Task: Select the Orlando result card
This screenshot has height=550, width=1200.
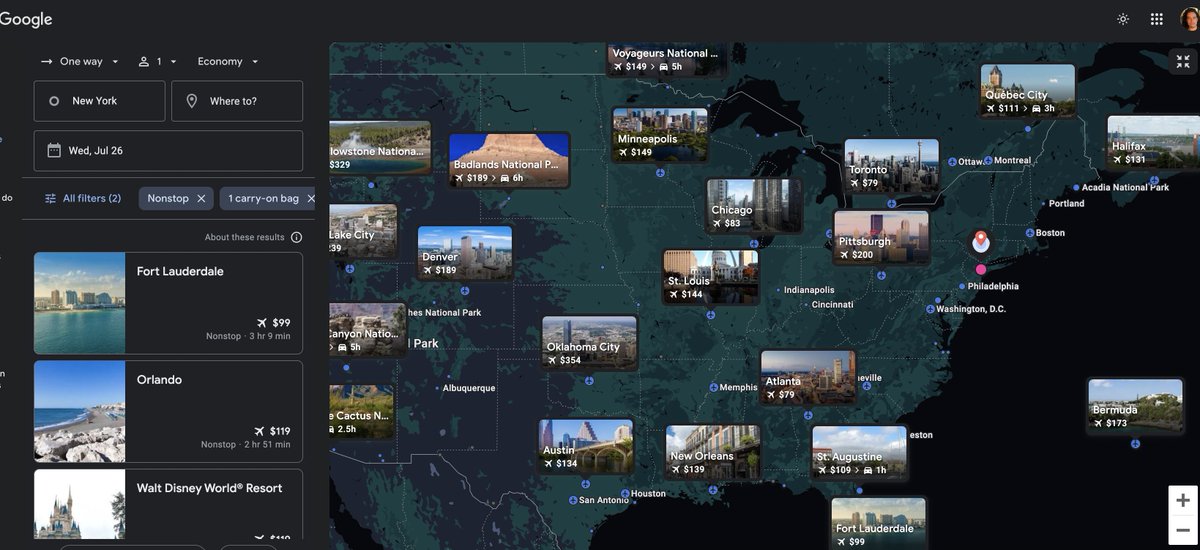Action: pos(168,411)
